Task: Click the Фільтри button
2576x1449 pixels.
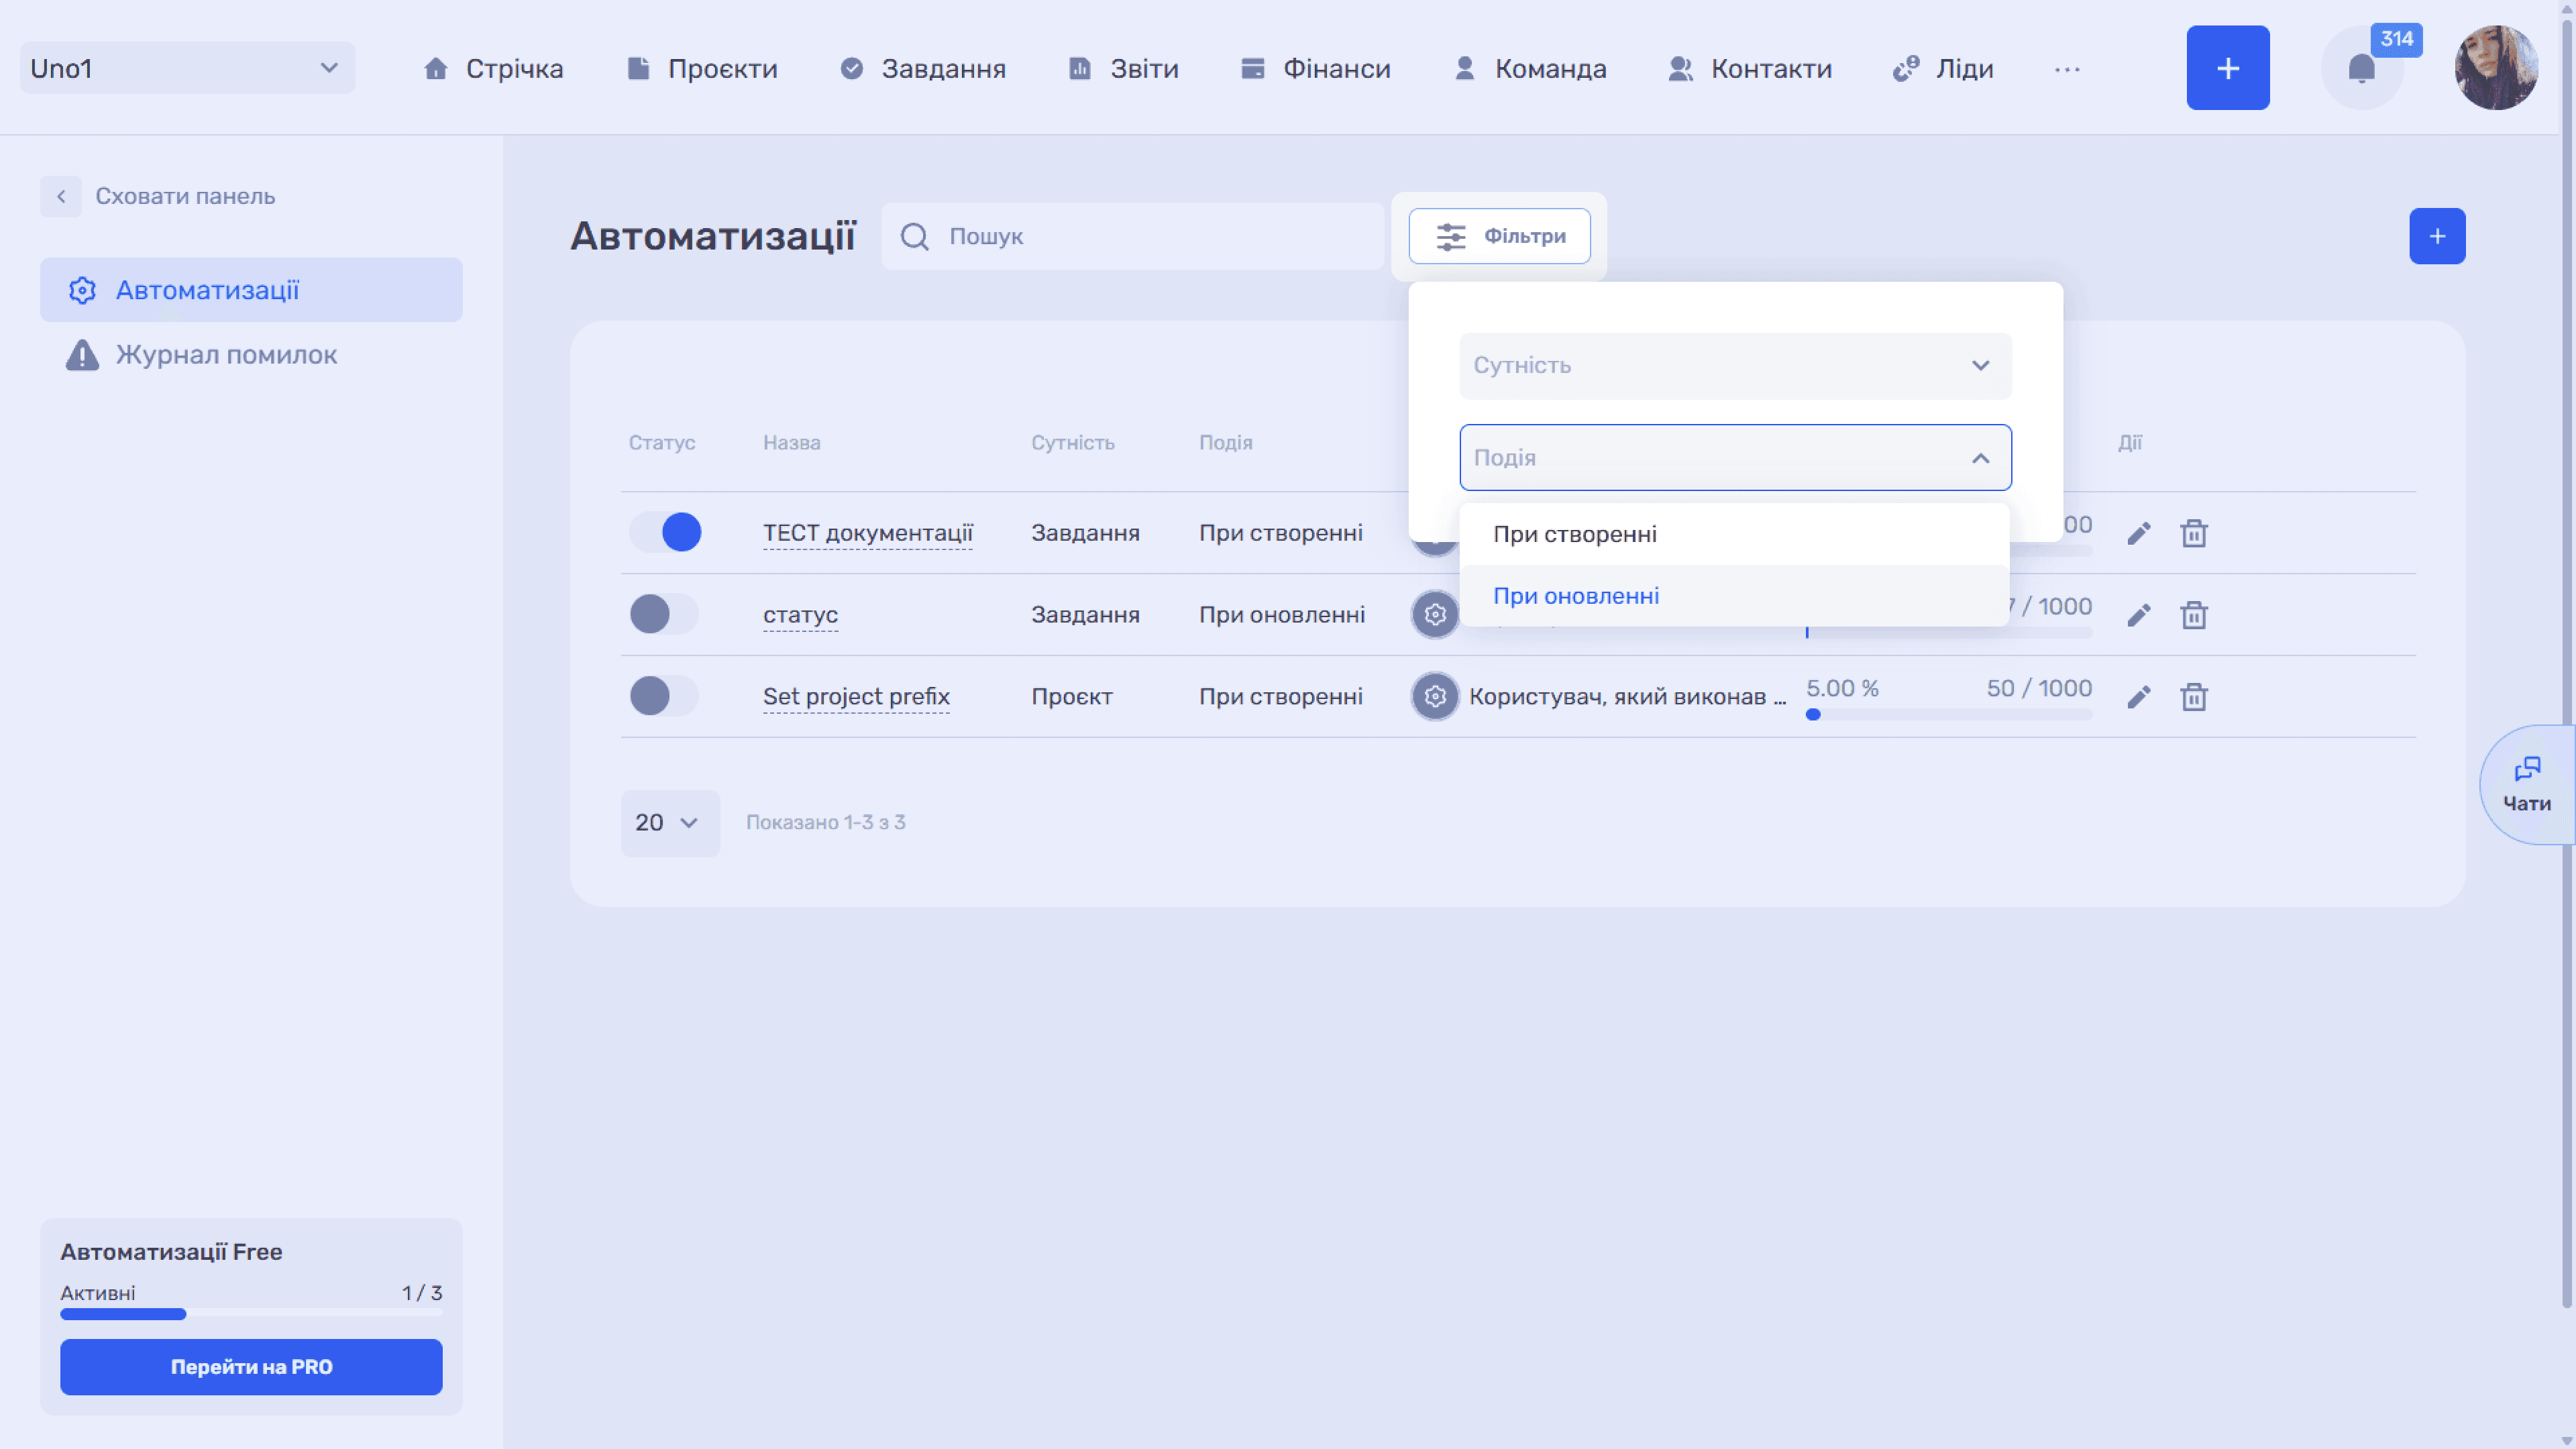Action: coord(1499,236)
